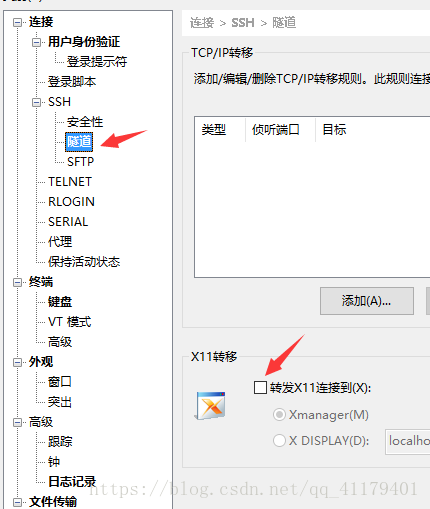Click the Xmanager X11 icon

(210, 406)
